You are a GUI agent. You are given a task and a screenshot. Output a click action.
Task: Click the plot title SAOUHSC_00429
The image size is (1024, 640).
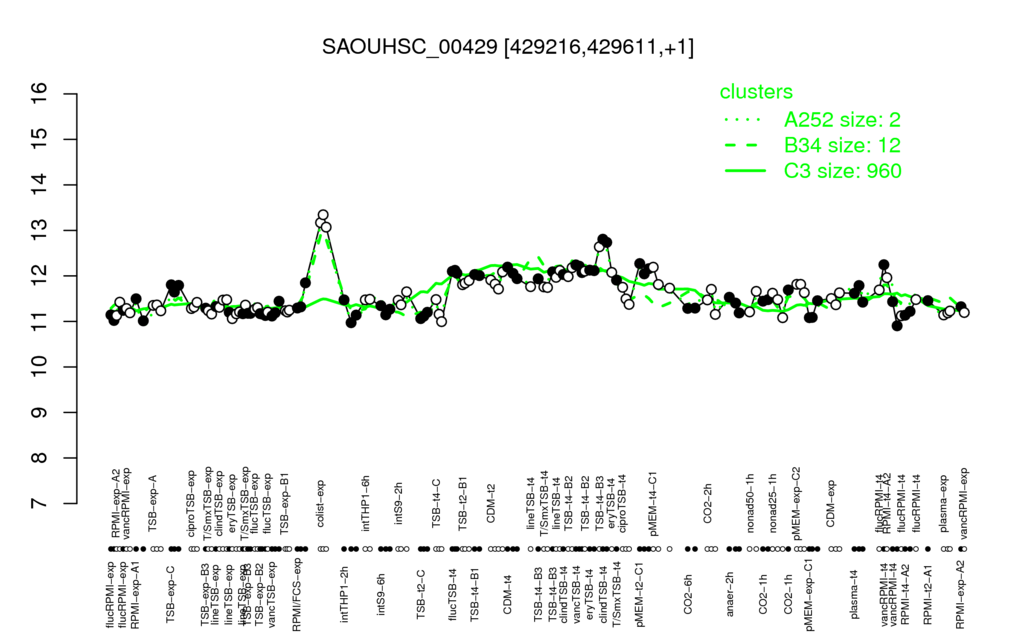[507, 48]
